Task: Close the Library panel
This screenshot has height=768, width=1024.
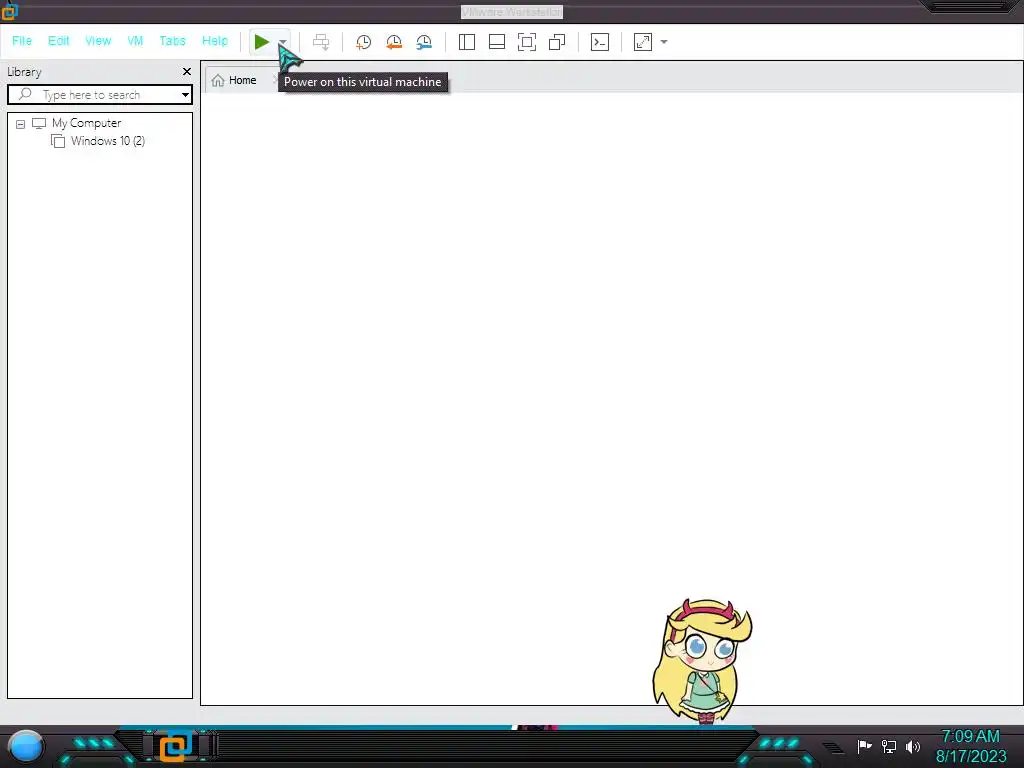Action: (x=187, y=71)
